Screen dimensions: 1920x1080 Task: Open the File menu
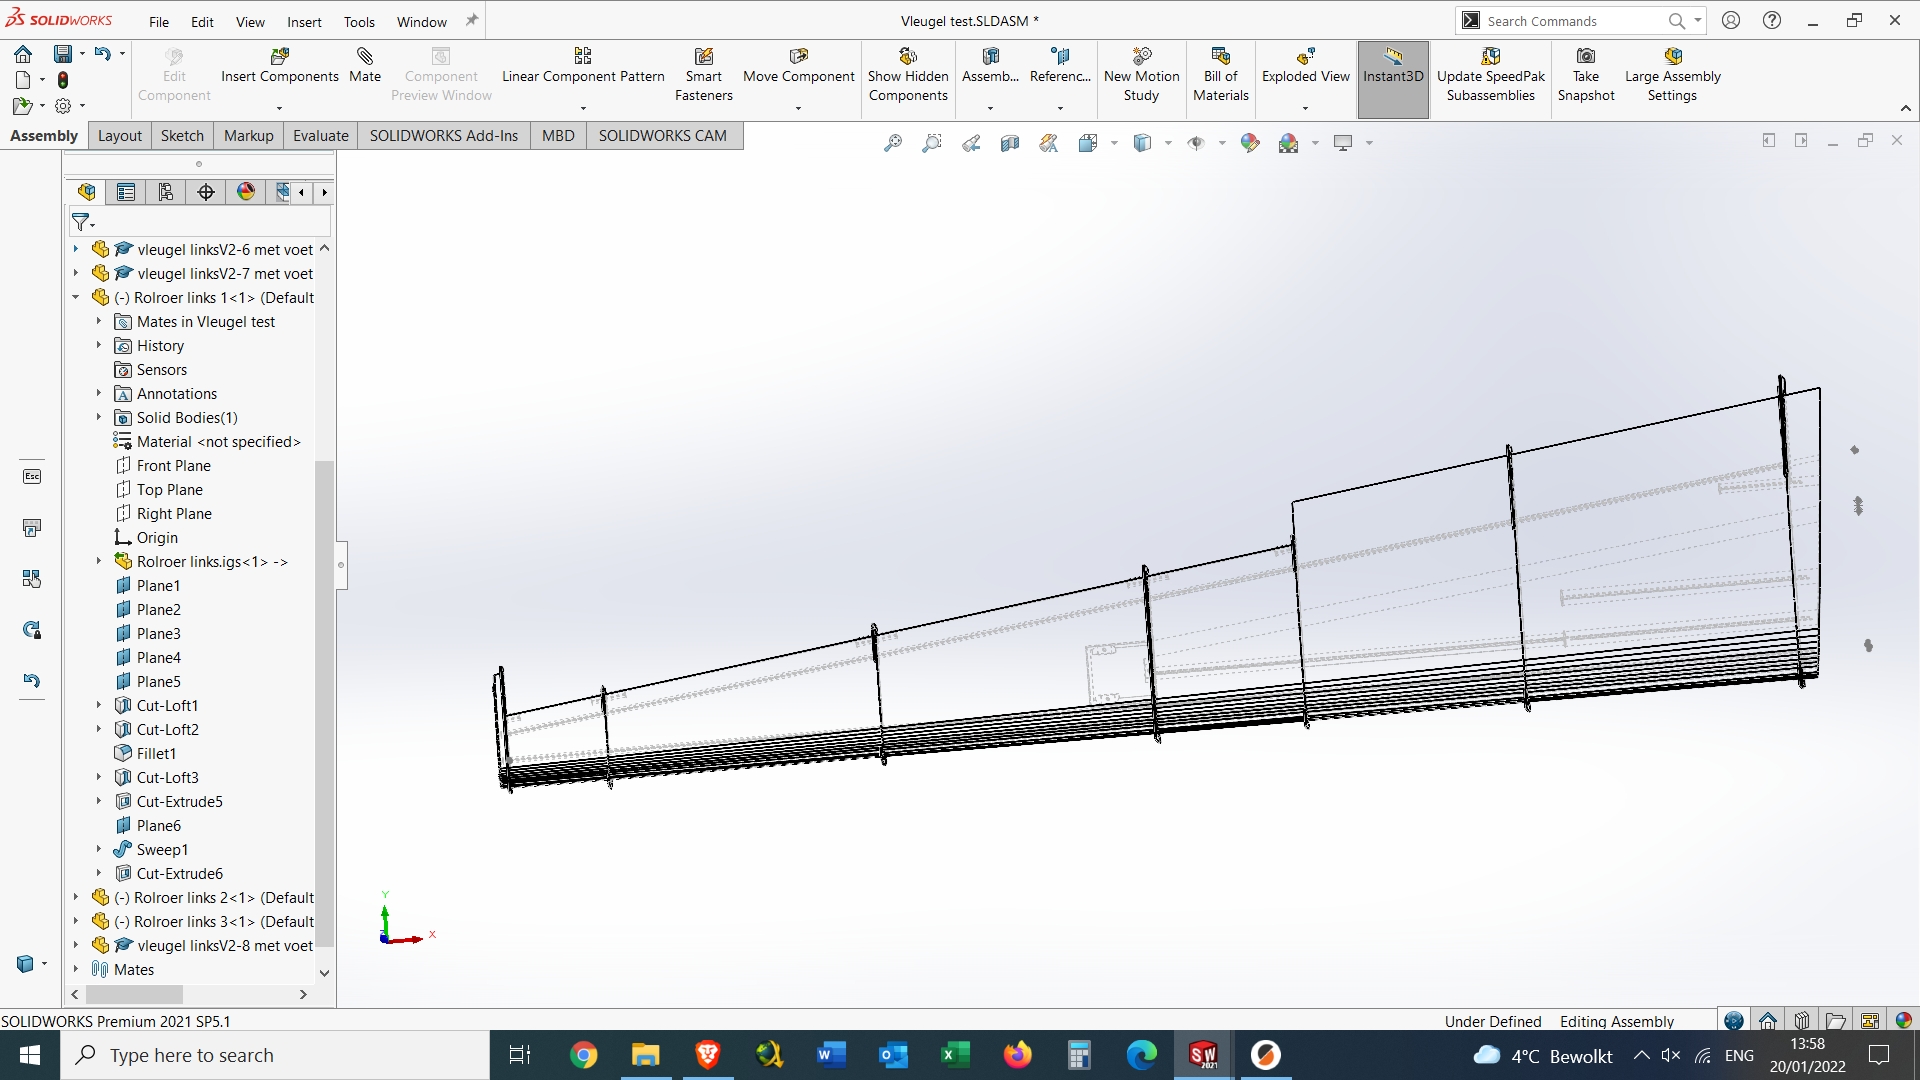pyautogui.click(x=159, y=22)
